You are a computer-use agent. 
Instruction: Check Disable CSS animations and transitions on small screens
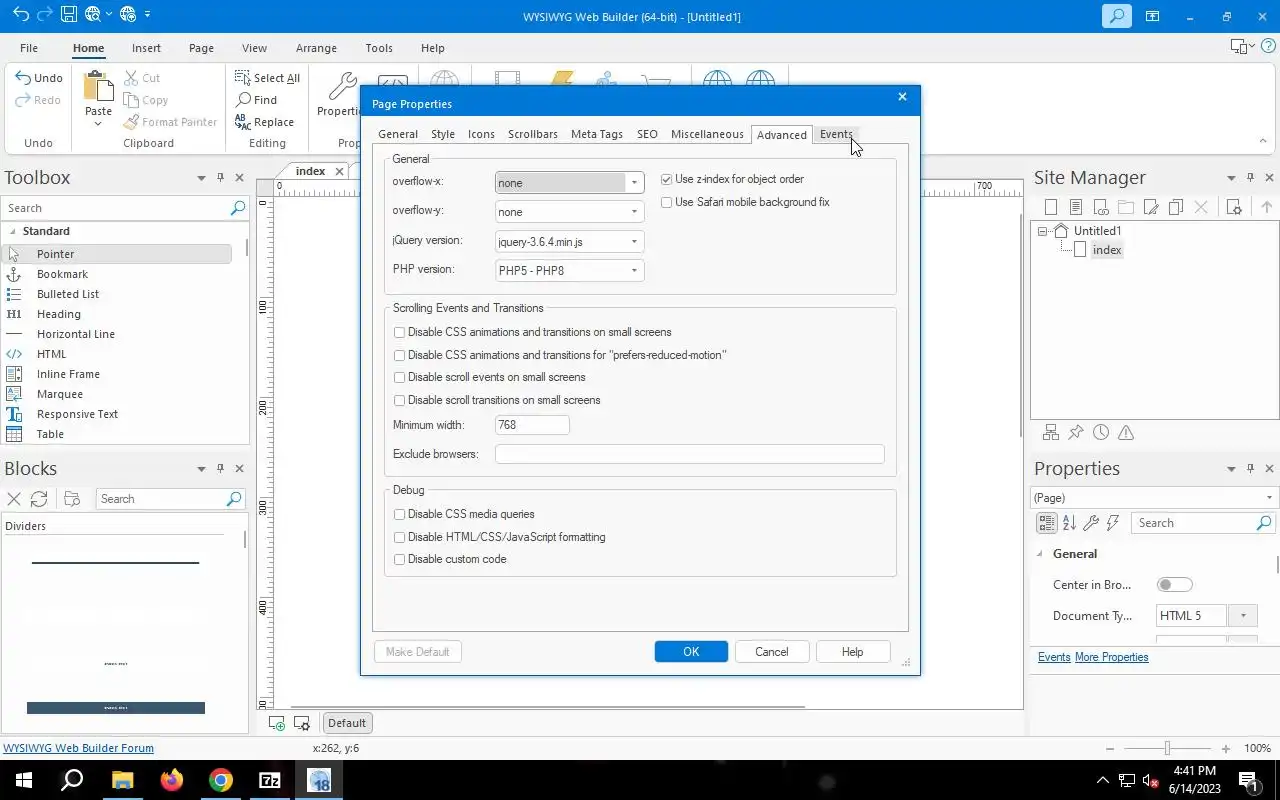point(399,332)
